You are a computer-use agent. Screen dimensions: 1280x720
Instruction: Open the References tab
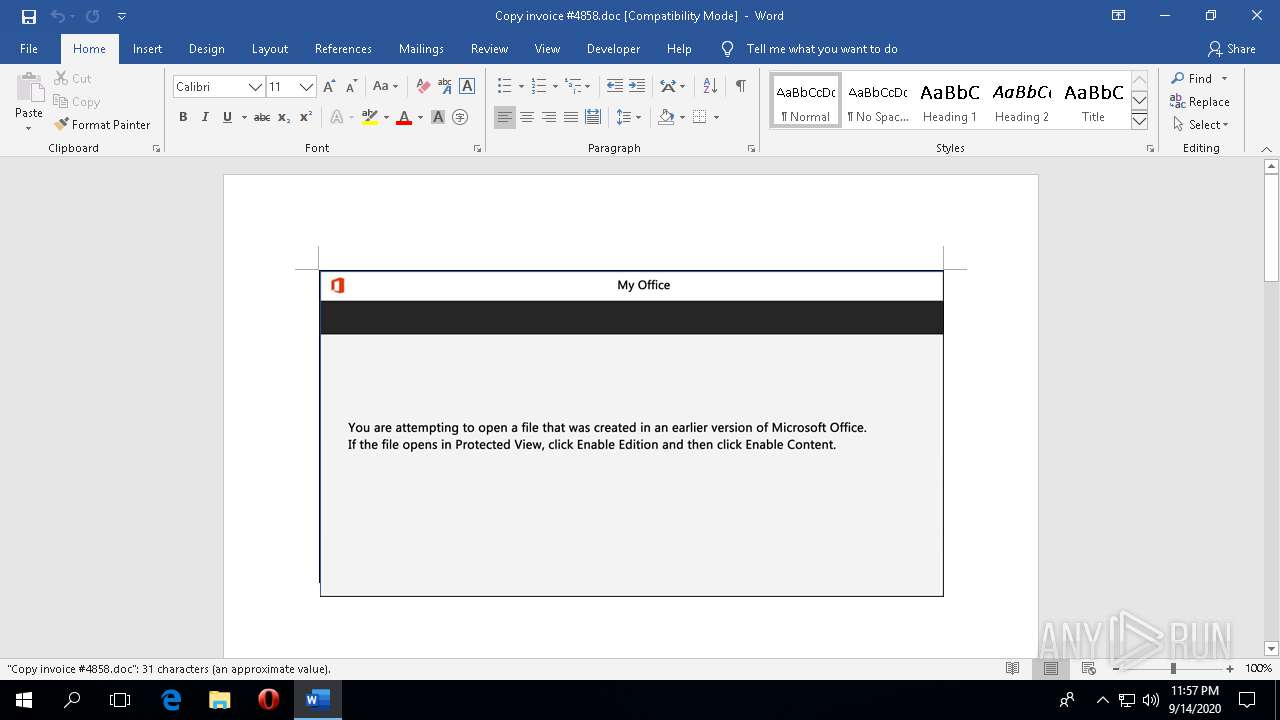click(x=343, y=49)
